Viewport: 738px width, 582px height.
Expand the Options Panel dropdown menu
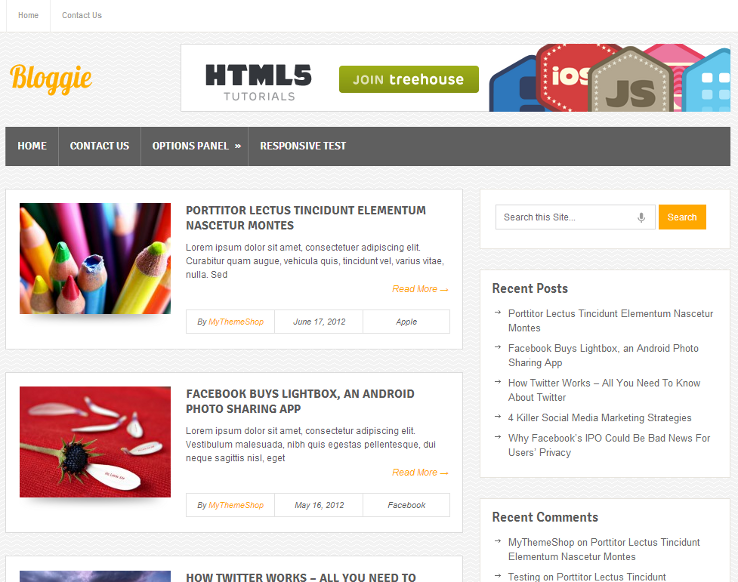tap(195, 146)
